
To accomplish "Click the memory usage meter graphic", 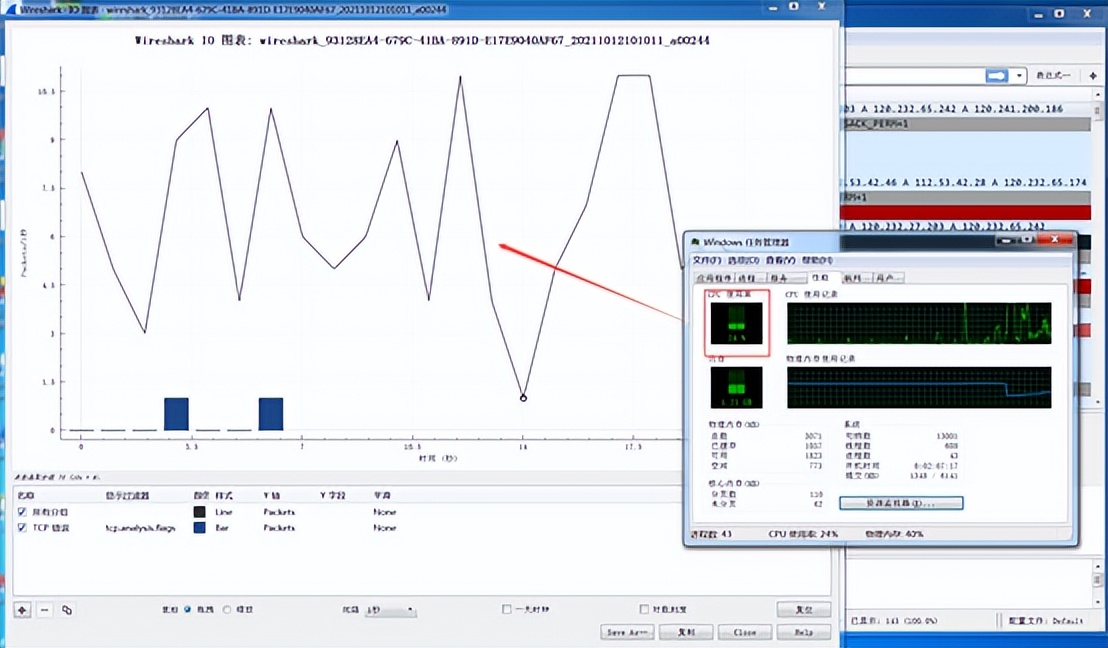I will point(736,386).
